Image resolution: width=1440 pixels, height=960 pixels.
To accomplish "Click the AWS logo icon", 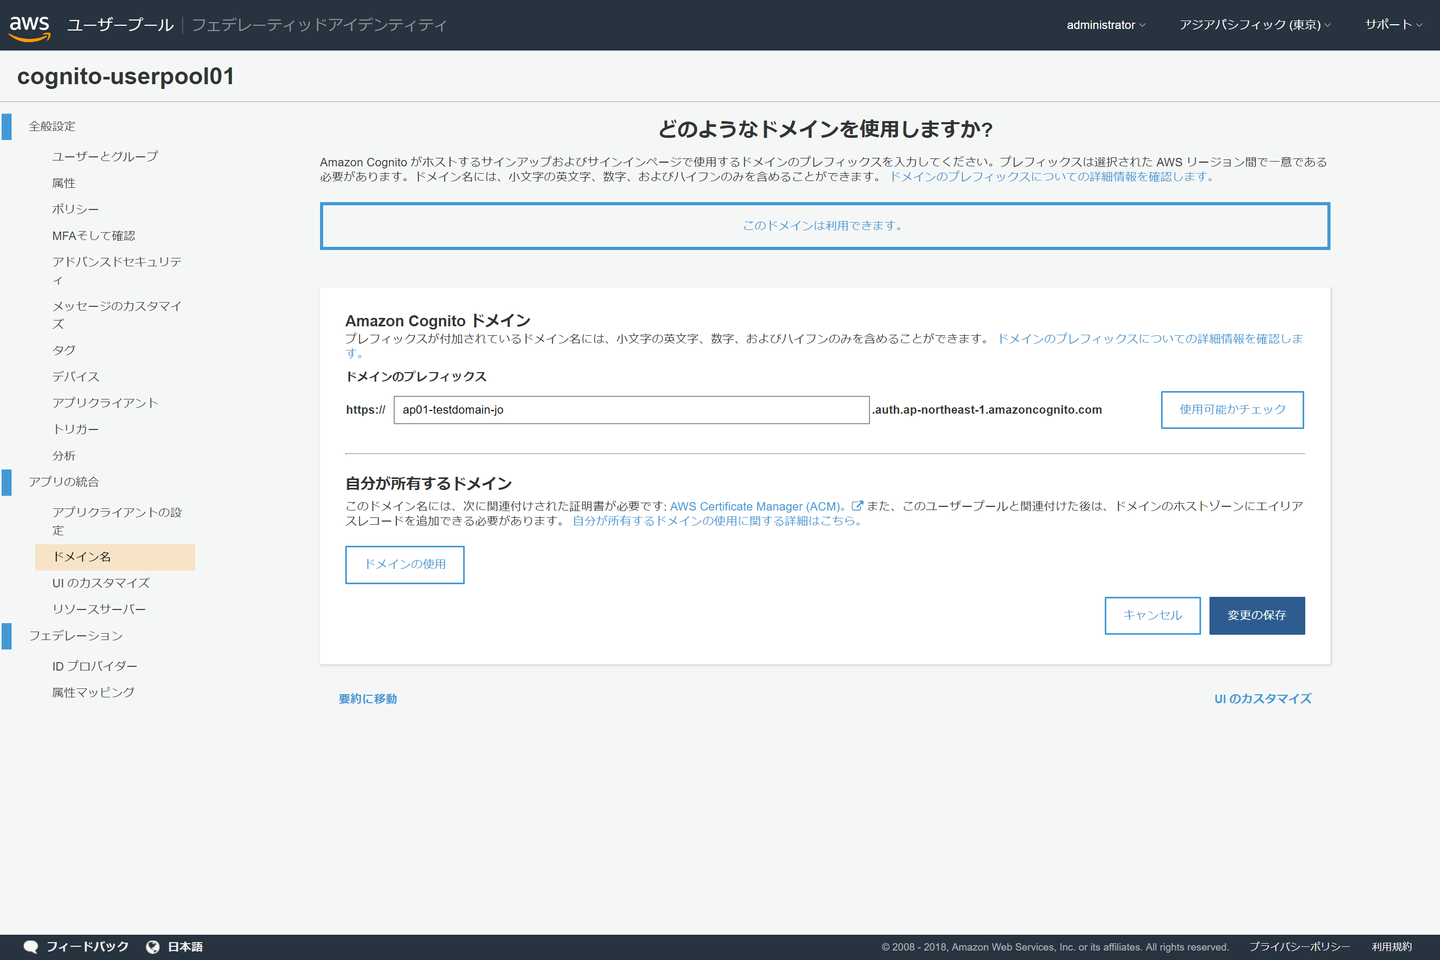I will [30, 27].
